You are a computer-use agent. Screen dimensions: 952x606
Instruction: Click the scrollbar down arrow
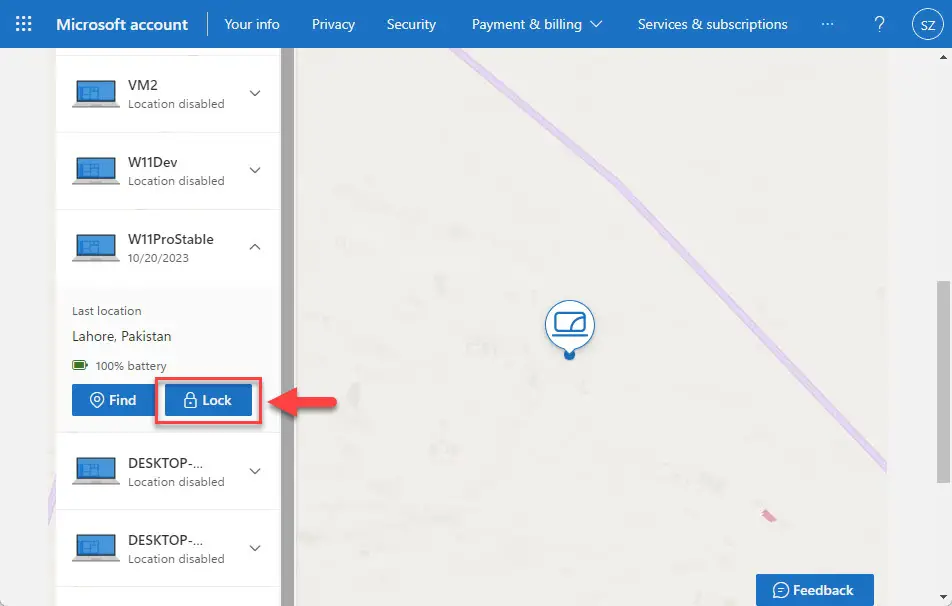(x=943, y=597)
